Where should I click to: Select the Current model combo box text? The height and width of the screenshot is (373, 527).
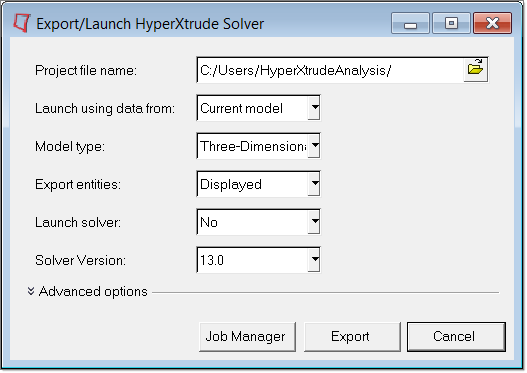pyautogui.click(x=241, y=109)
